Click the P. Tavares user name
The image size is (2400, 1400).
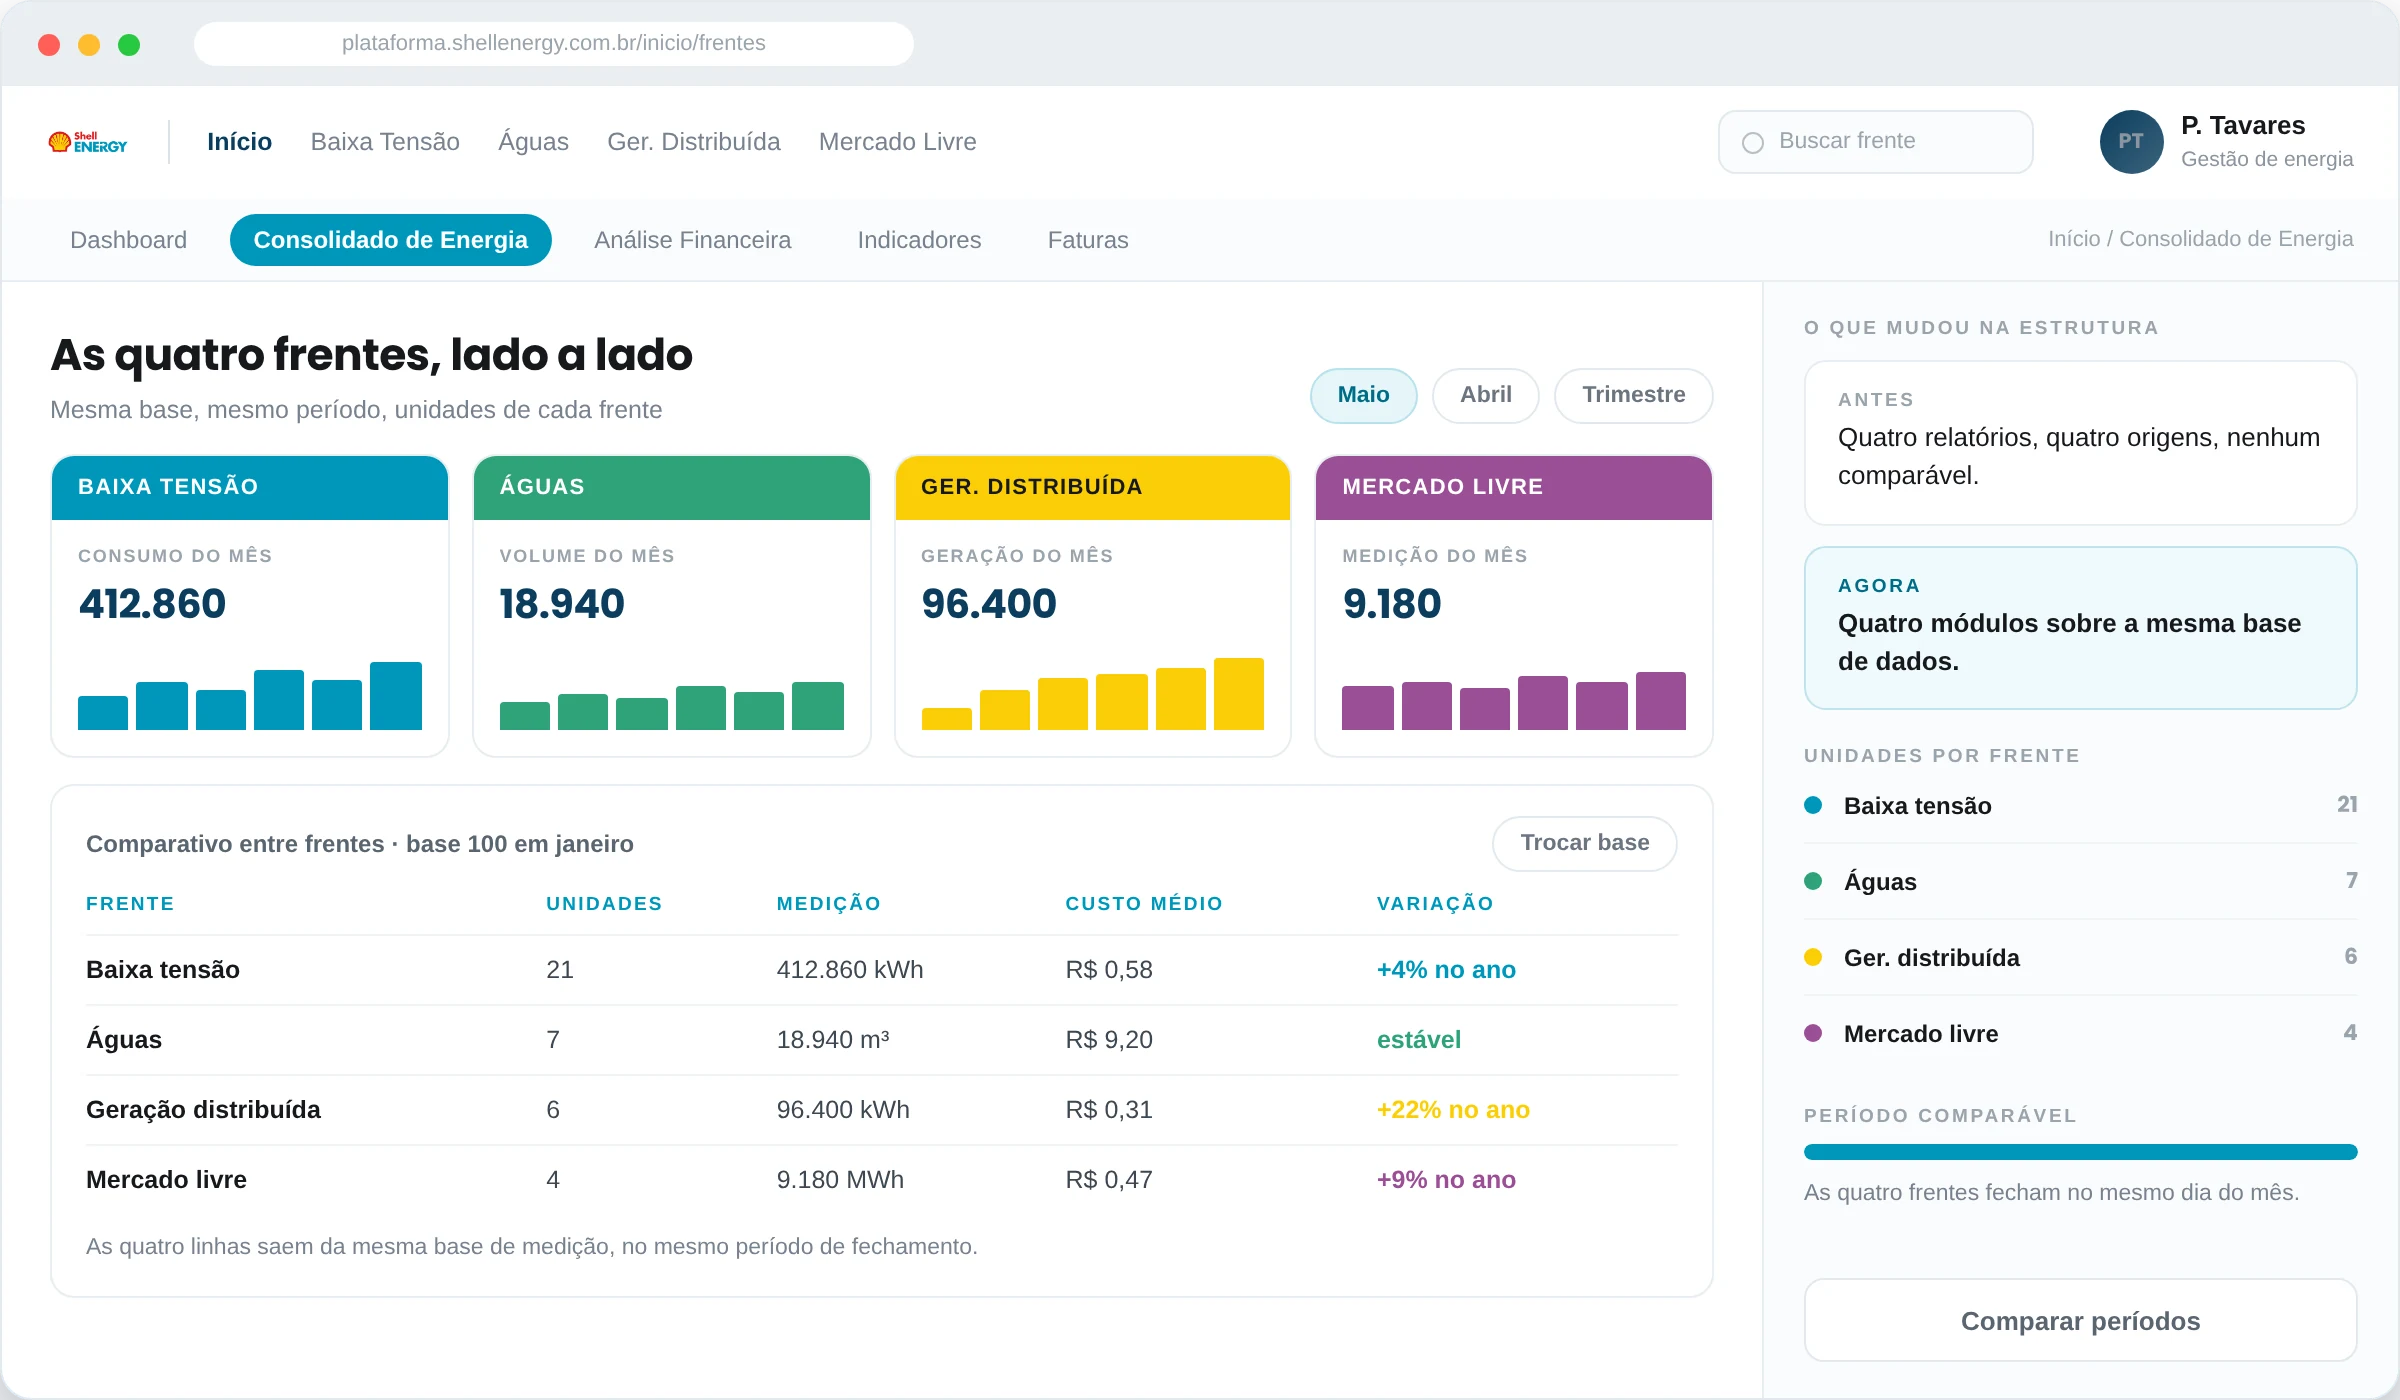(x=2243, y=125)
